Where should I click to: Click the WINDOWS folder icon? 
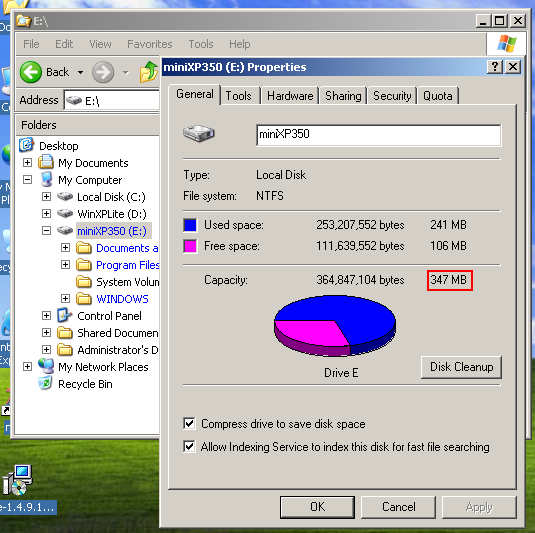click(x=84, y=299)
